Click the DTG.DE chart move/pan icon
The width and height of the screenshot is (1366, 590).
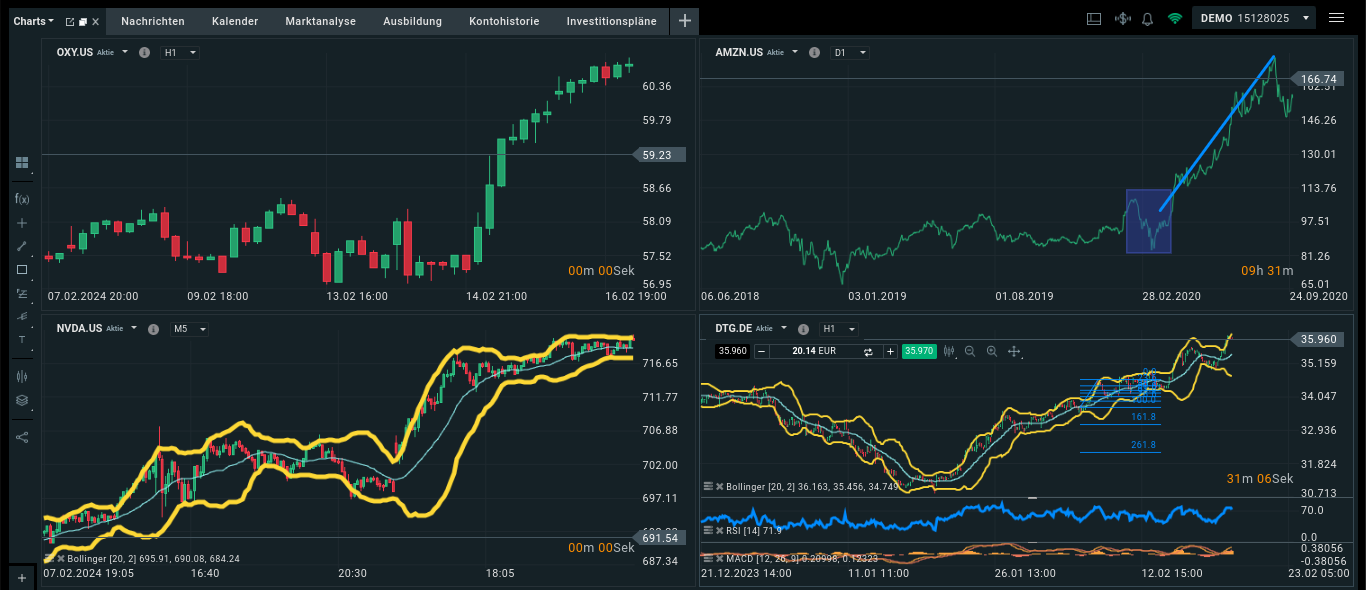[x=1014, y=351]
